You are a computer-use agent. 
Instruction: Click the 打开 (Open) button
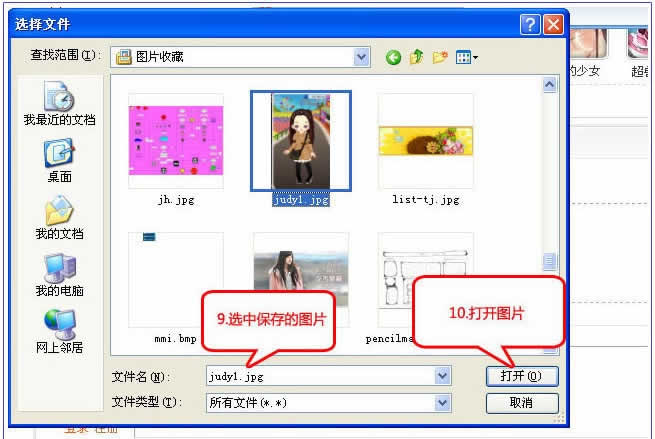click(522, 376)
